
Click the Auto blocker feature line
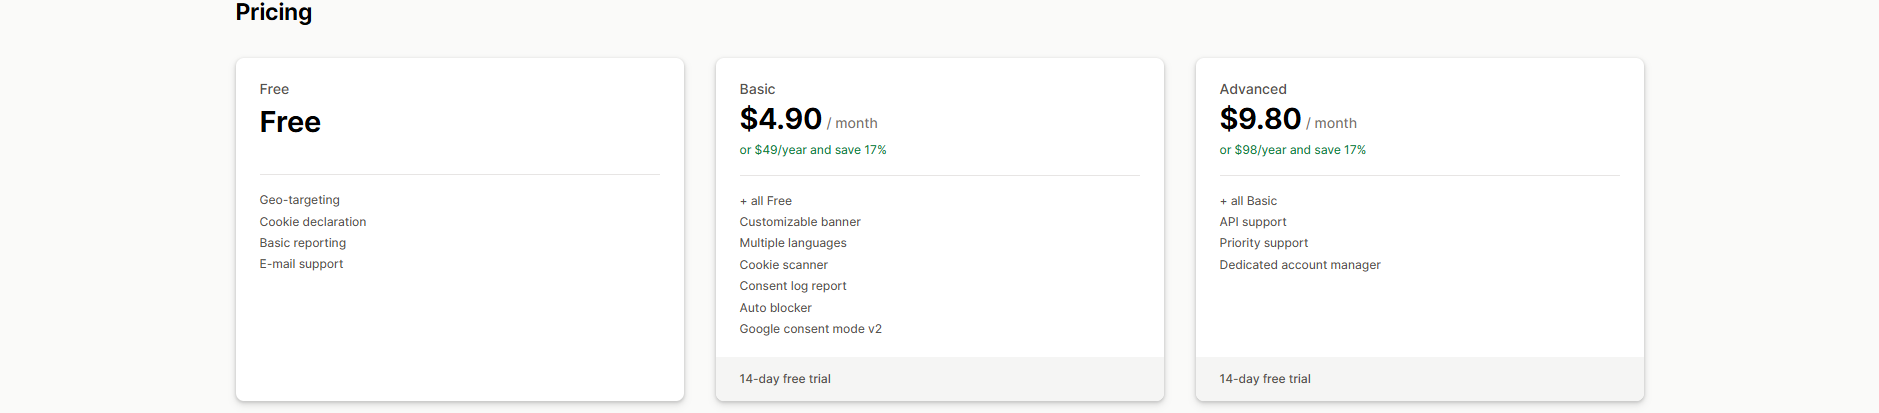pos(775,308)
